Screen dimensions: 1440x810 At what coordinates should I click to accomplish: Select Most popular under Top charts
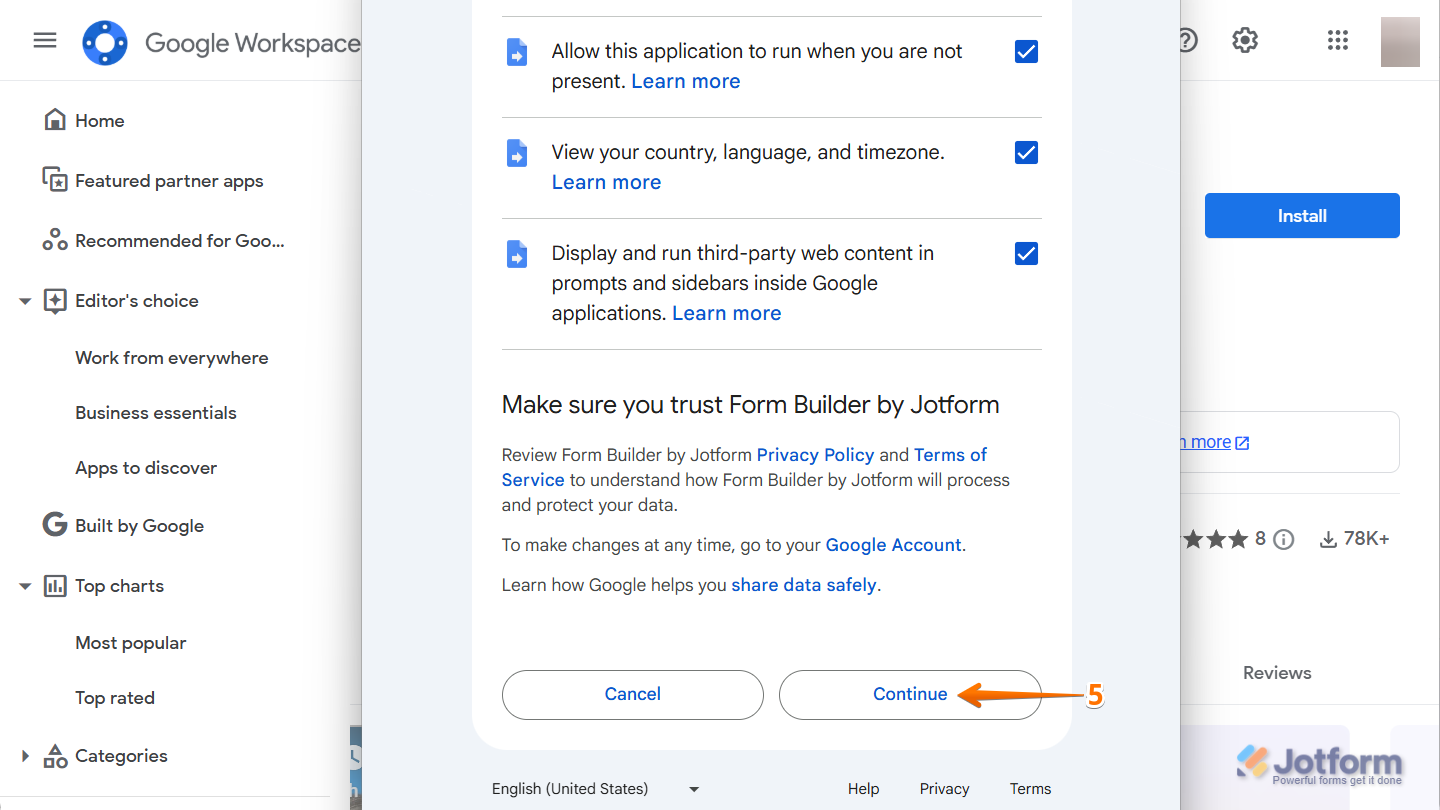(x=130, y=642)
